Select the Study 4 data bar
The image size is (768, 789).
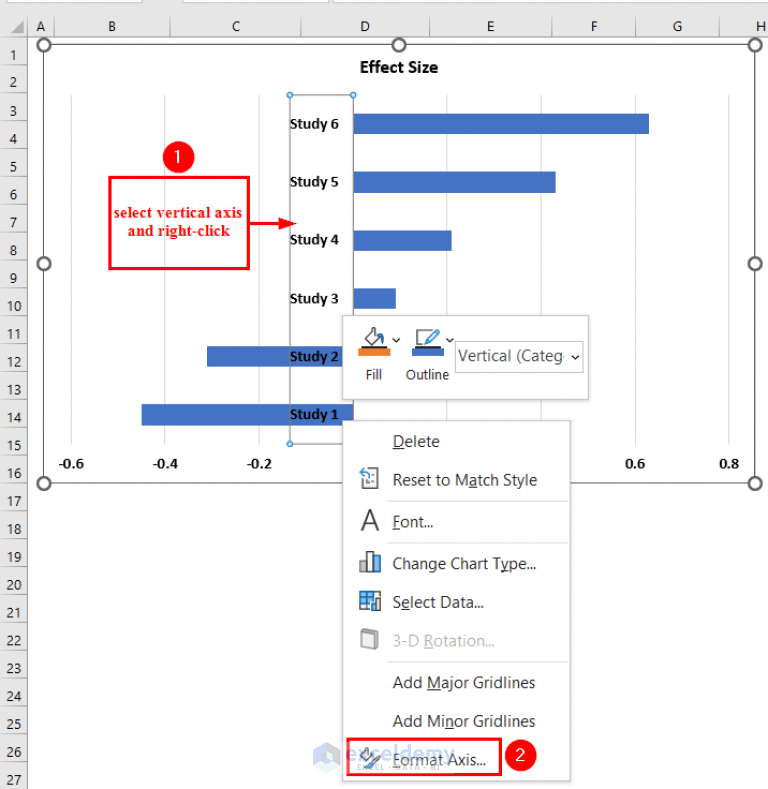402,241
